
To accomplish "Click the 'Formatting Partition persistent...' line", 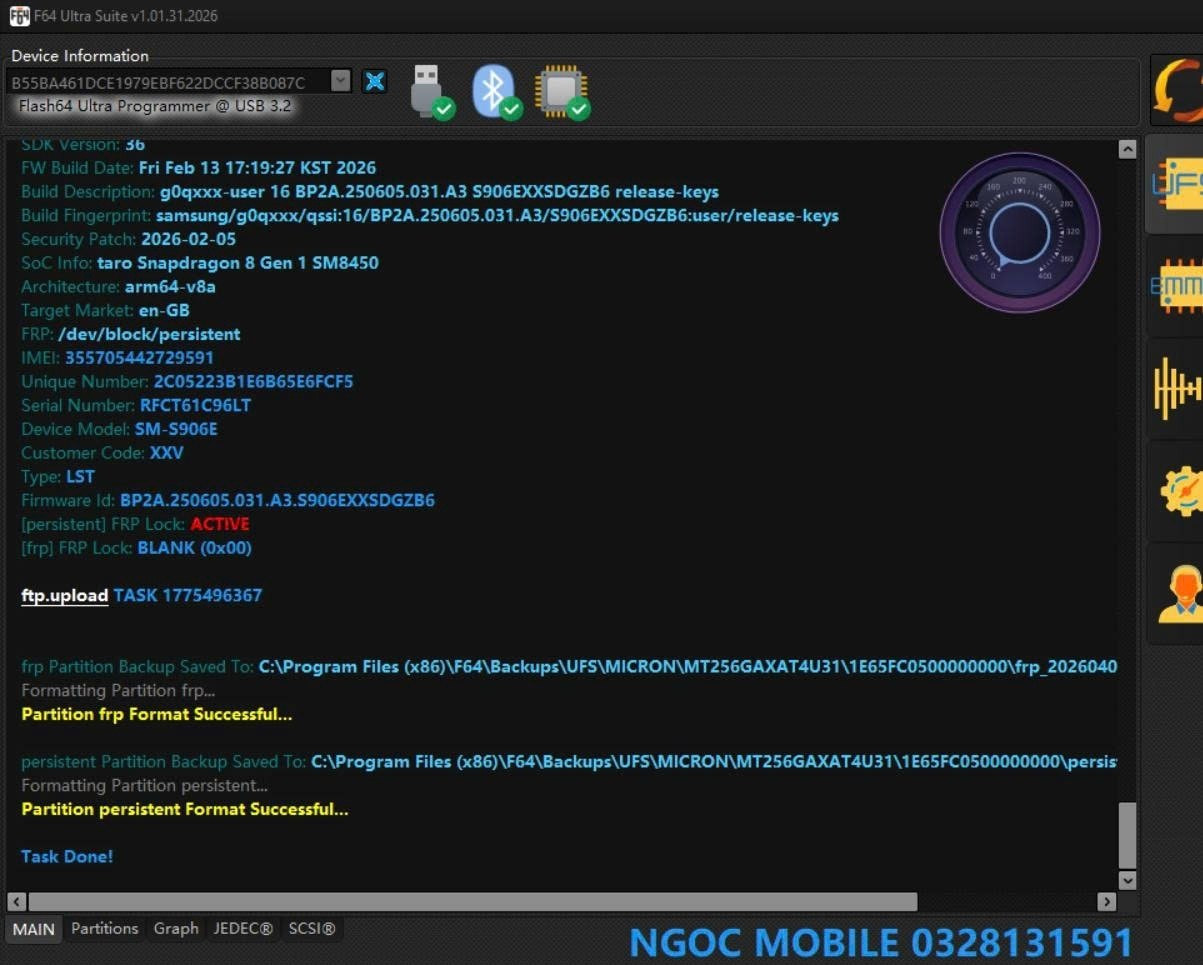I will [x=145, y=786].
